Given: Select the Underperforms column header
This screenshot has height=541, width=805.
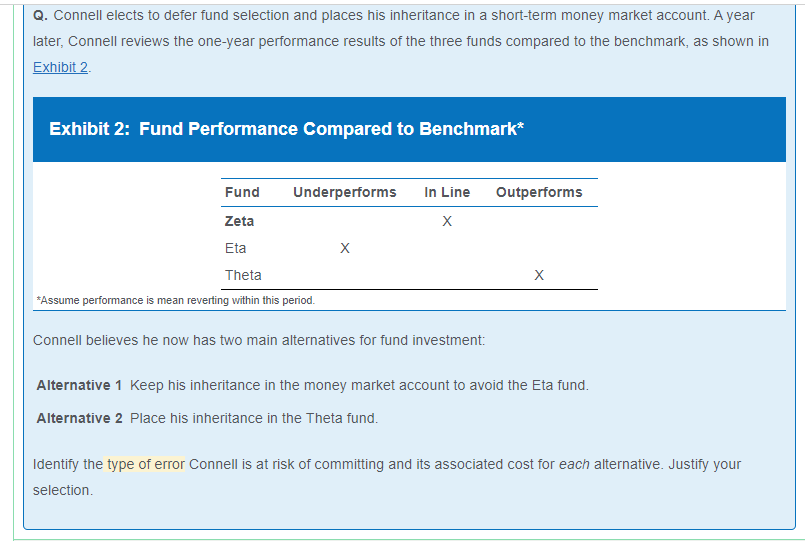Looking at the screenshot, I should coord(344,192).
